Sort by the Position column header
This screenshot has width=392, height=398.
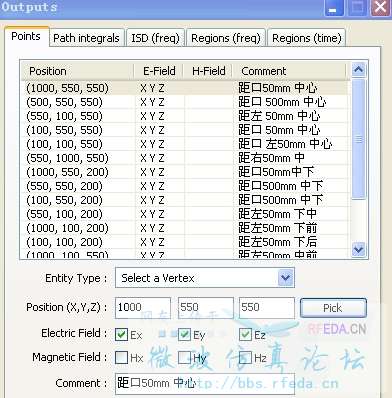point(77,71)
